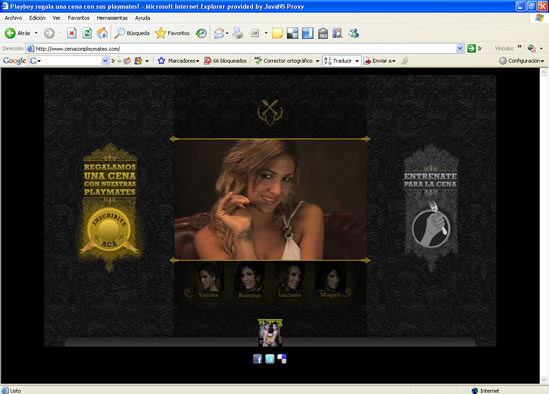The width and height of the screenshot is (549, 394).
Task: Share the page on Facebook
Action: pos(257,359)
